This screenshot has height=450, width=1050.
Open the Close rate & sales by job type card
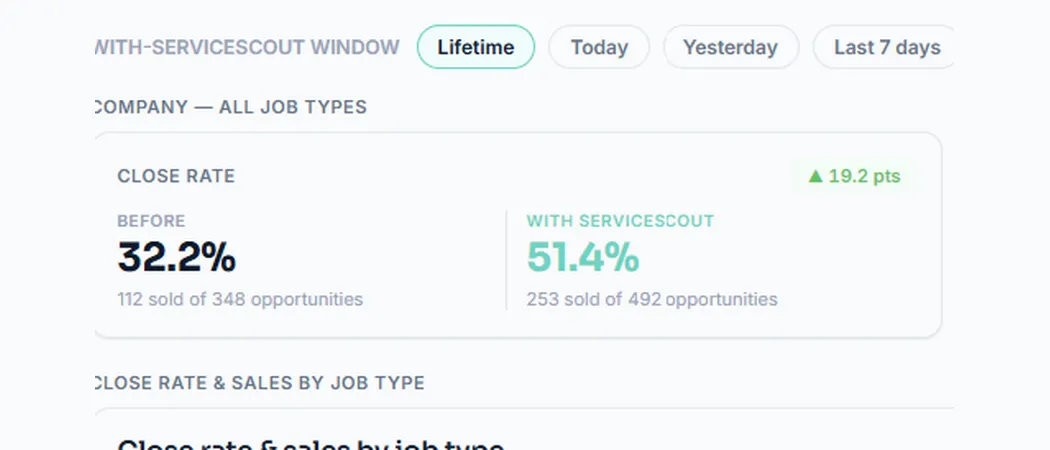click(x=524, y=429)
